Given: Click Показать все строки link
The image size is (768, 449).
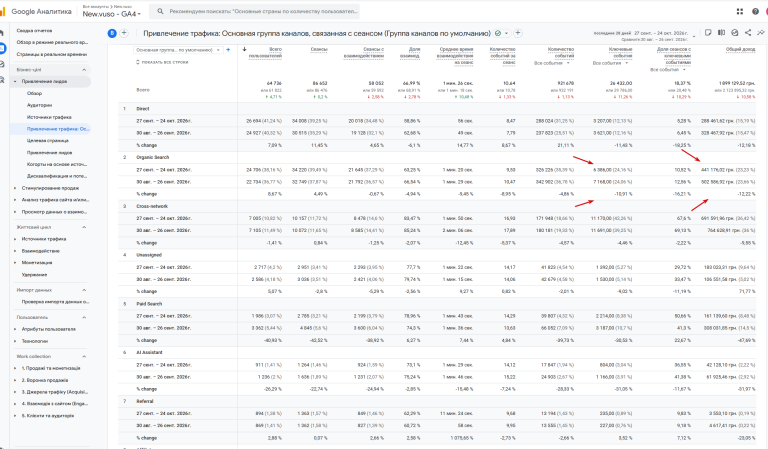Looking at the screenshot, I should coord(162,63).
